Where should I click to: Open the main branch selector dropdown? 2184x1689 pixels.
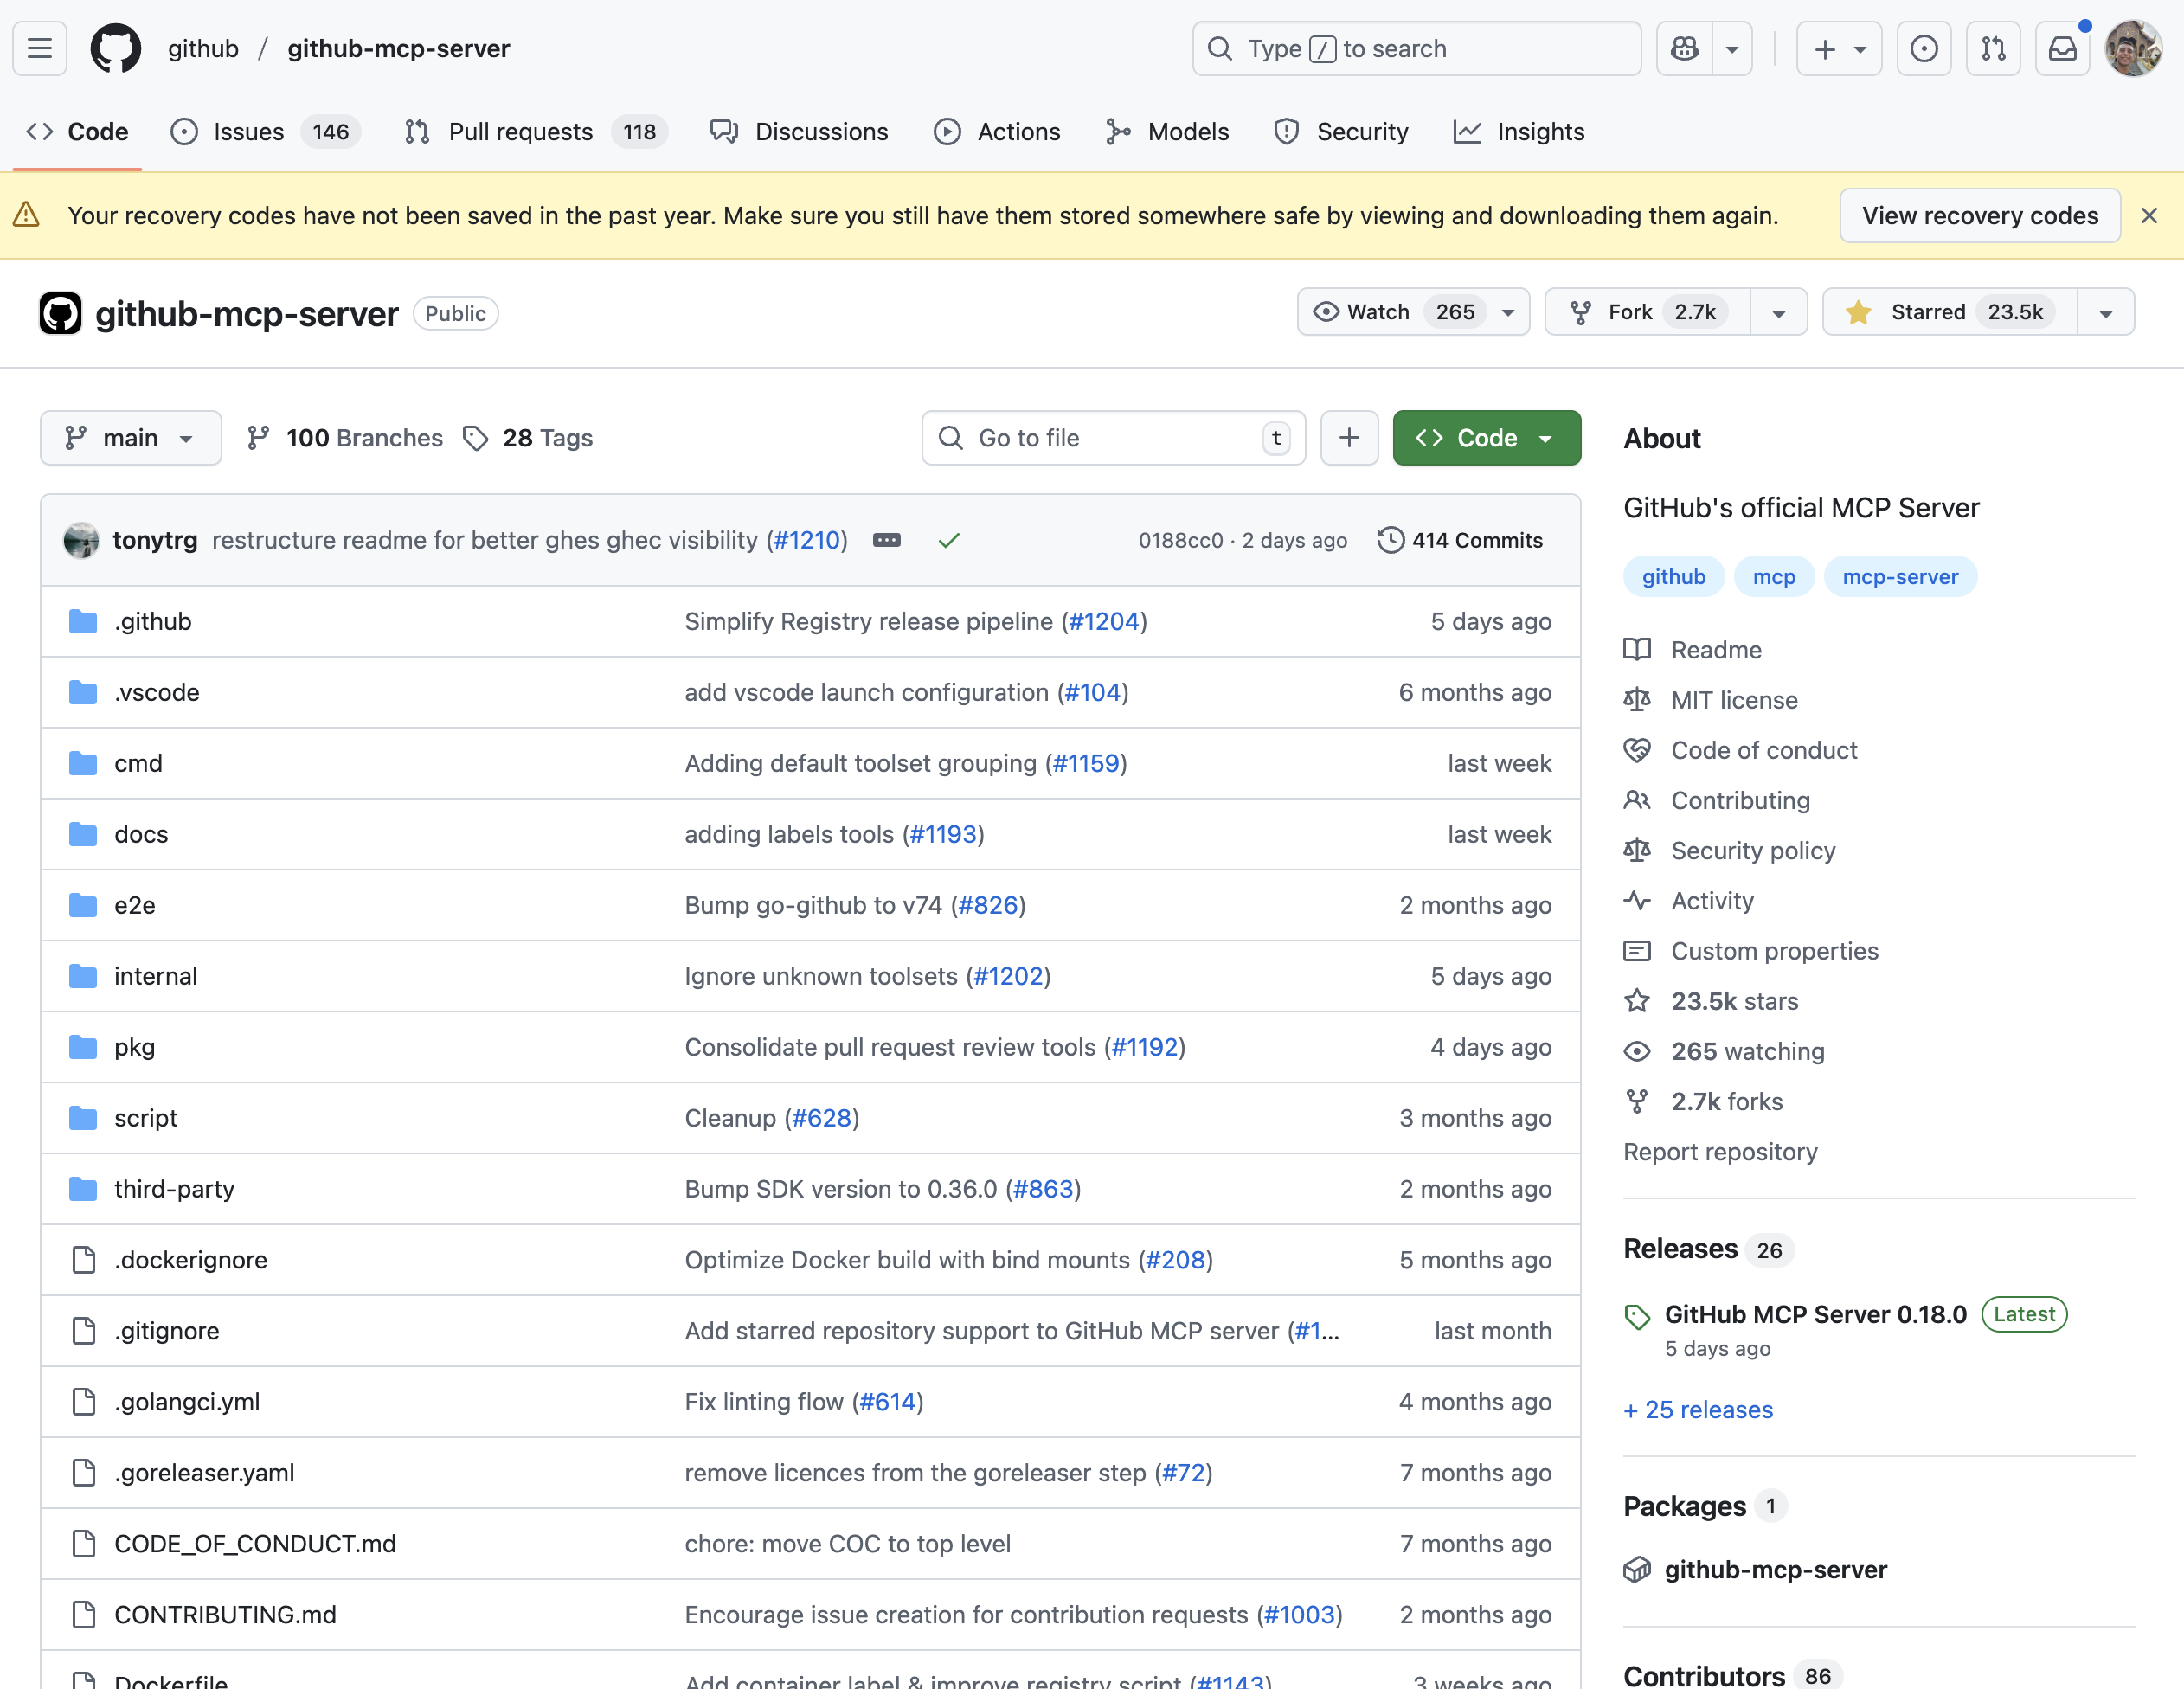click(x=130, y=437)
